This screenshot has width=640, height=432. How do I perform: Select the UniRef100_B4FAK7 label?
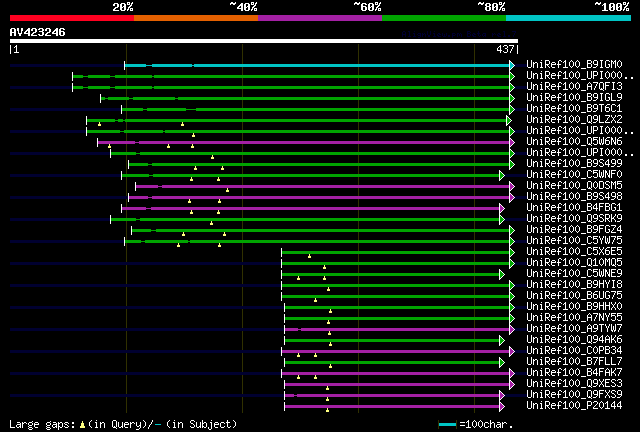[574, 373]
